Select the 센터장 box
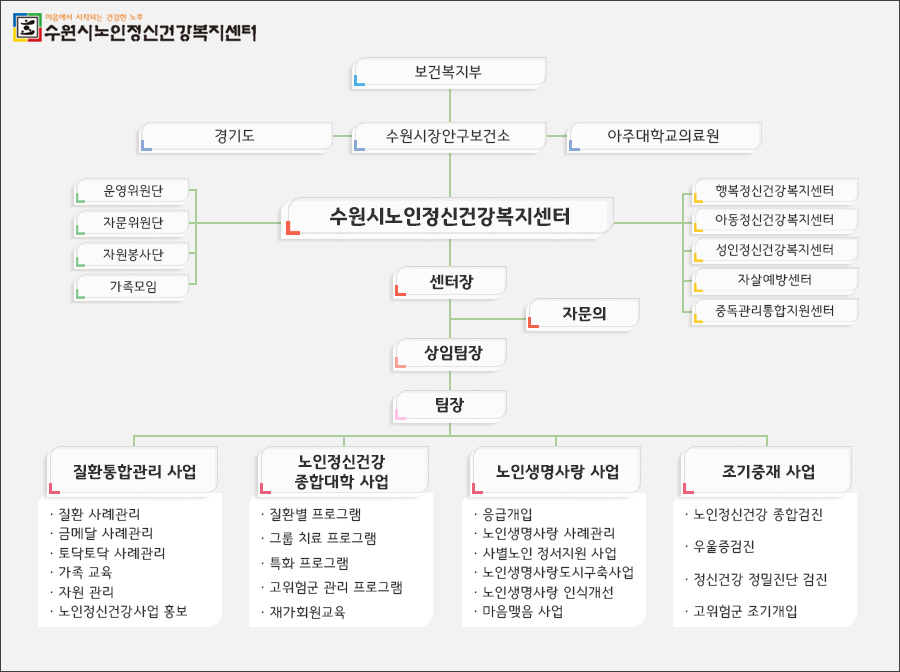The height and width of the screenshot is (672, 900). tap(450, 282)
